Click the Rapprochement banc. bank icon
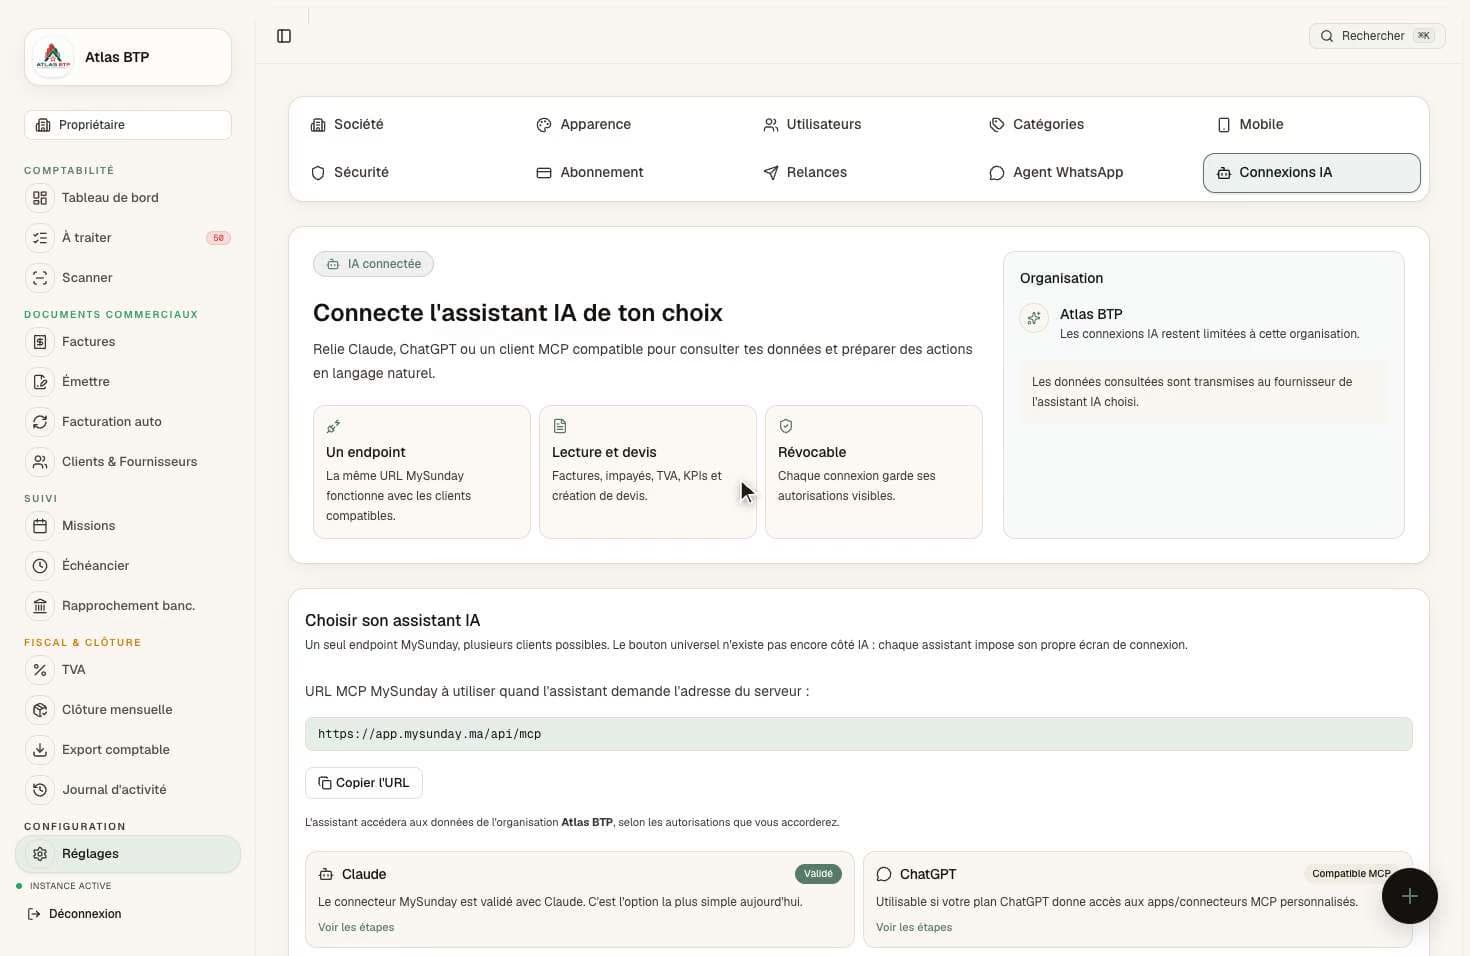 point(40,606)
